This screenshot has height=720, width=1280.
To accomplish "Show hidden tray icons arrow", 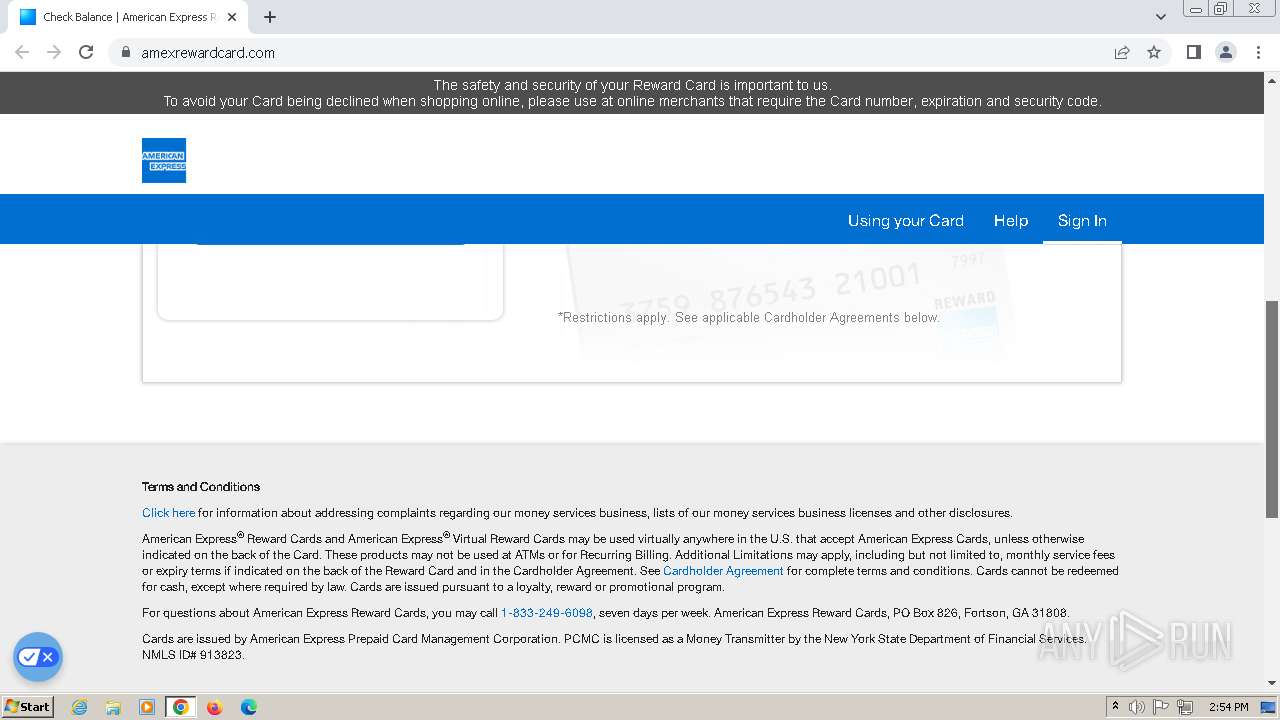I will click(1115, 707).
